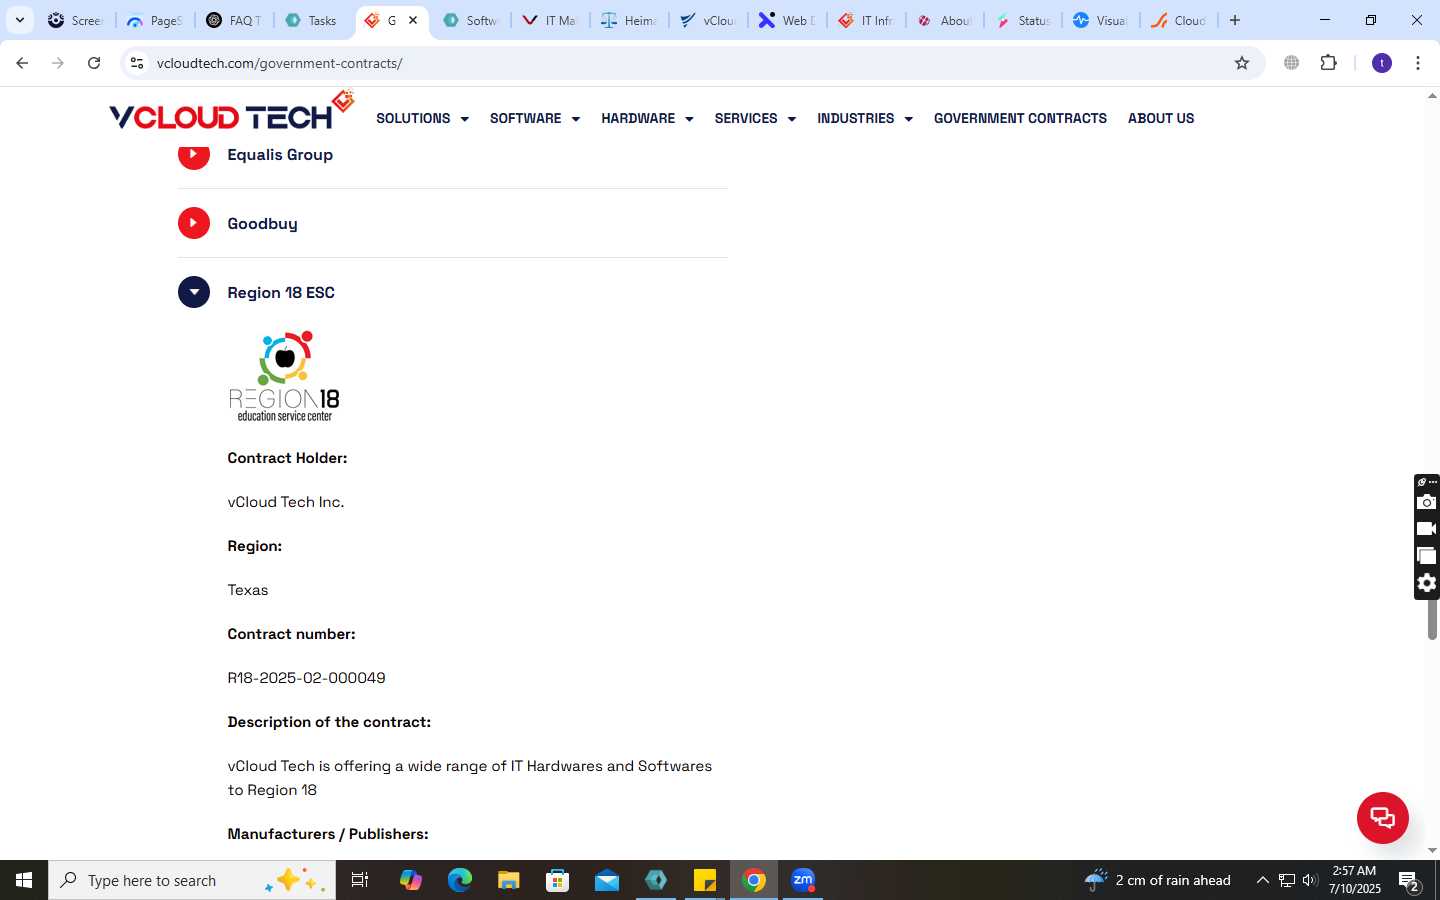Open the About Us page
This screenshot has width=1440, height=900.
[1161, 118]
